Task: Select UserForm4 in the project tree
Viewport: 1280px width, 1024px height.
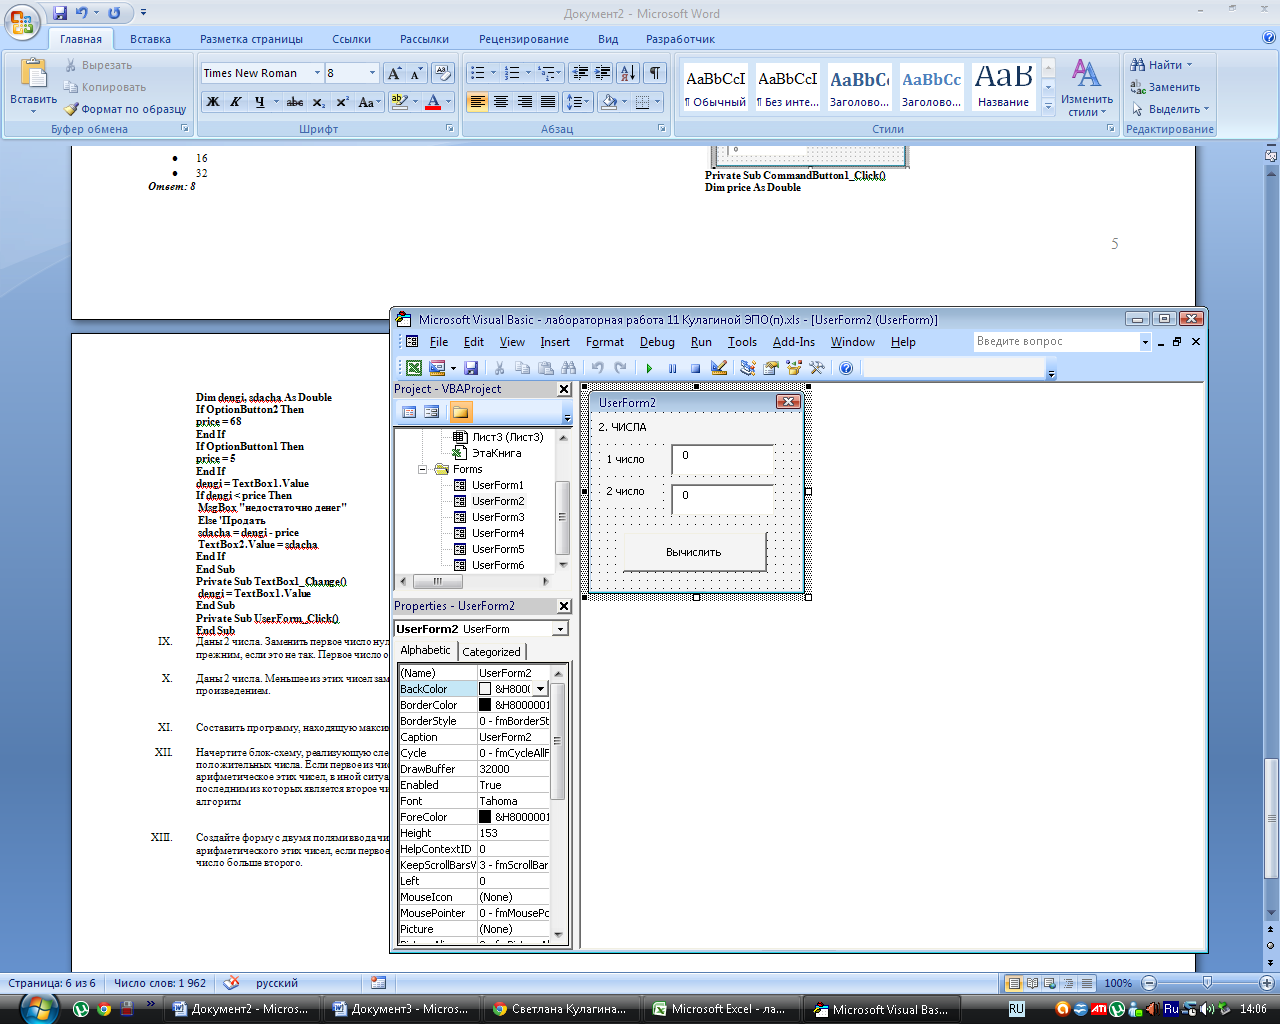Action: click(x=497, y=533)
